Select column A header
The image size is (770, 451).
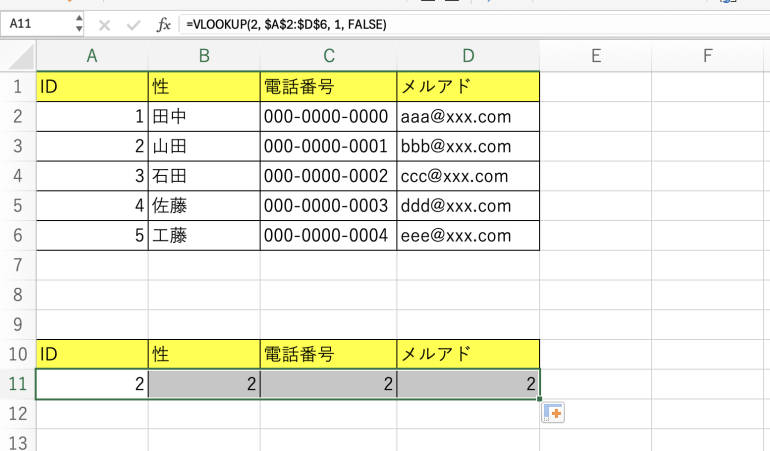tap(92, 56)
